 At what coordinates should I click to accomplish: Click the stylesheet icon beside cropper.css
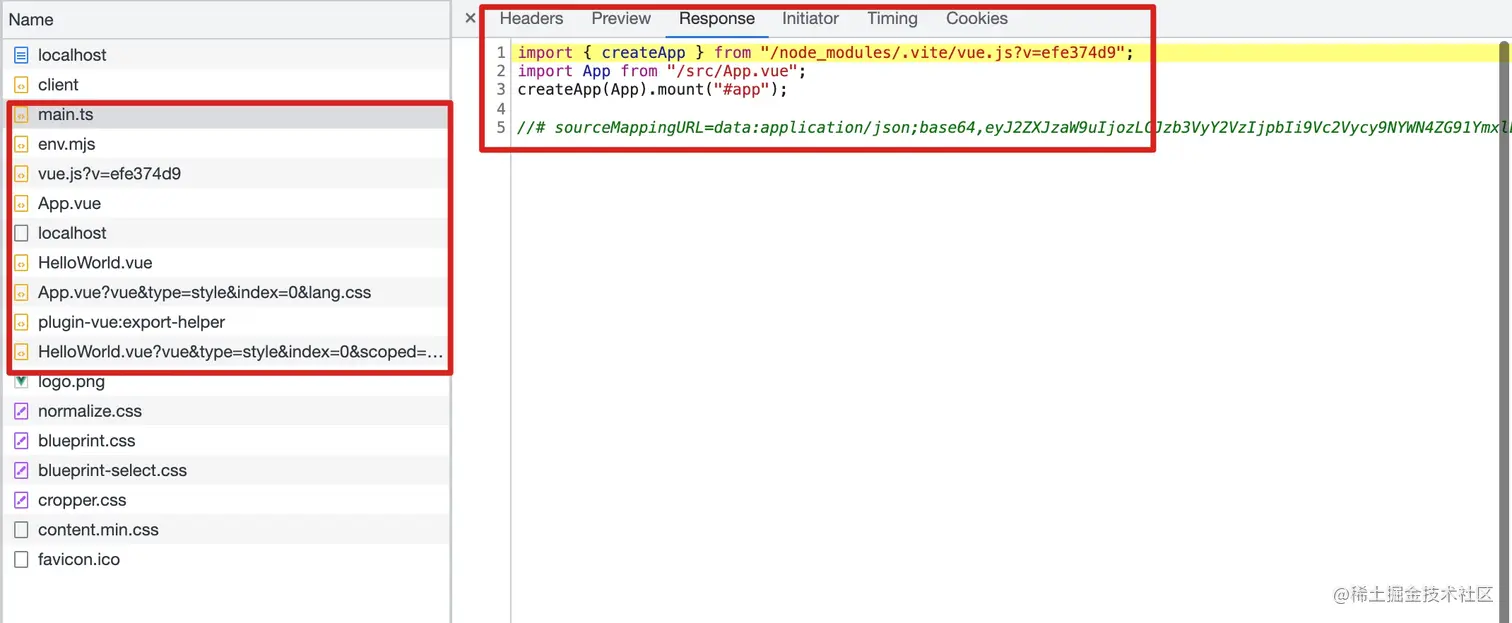click(21, 500)
